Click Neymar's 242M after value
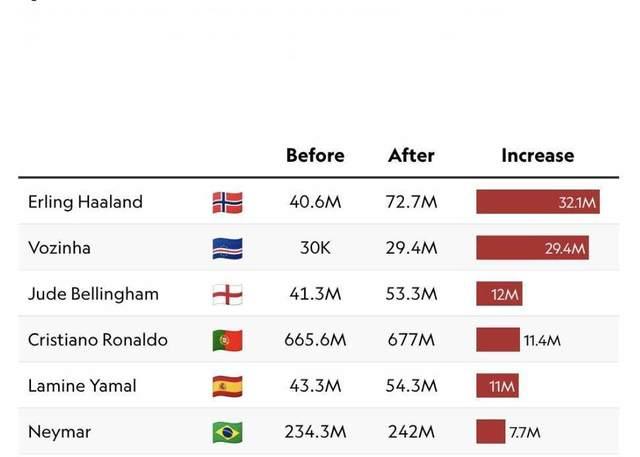Screen dimensions: 640x457 [411, 432]
